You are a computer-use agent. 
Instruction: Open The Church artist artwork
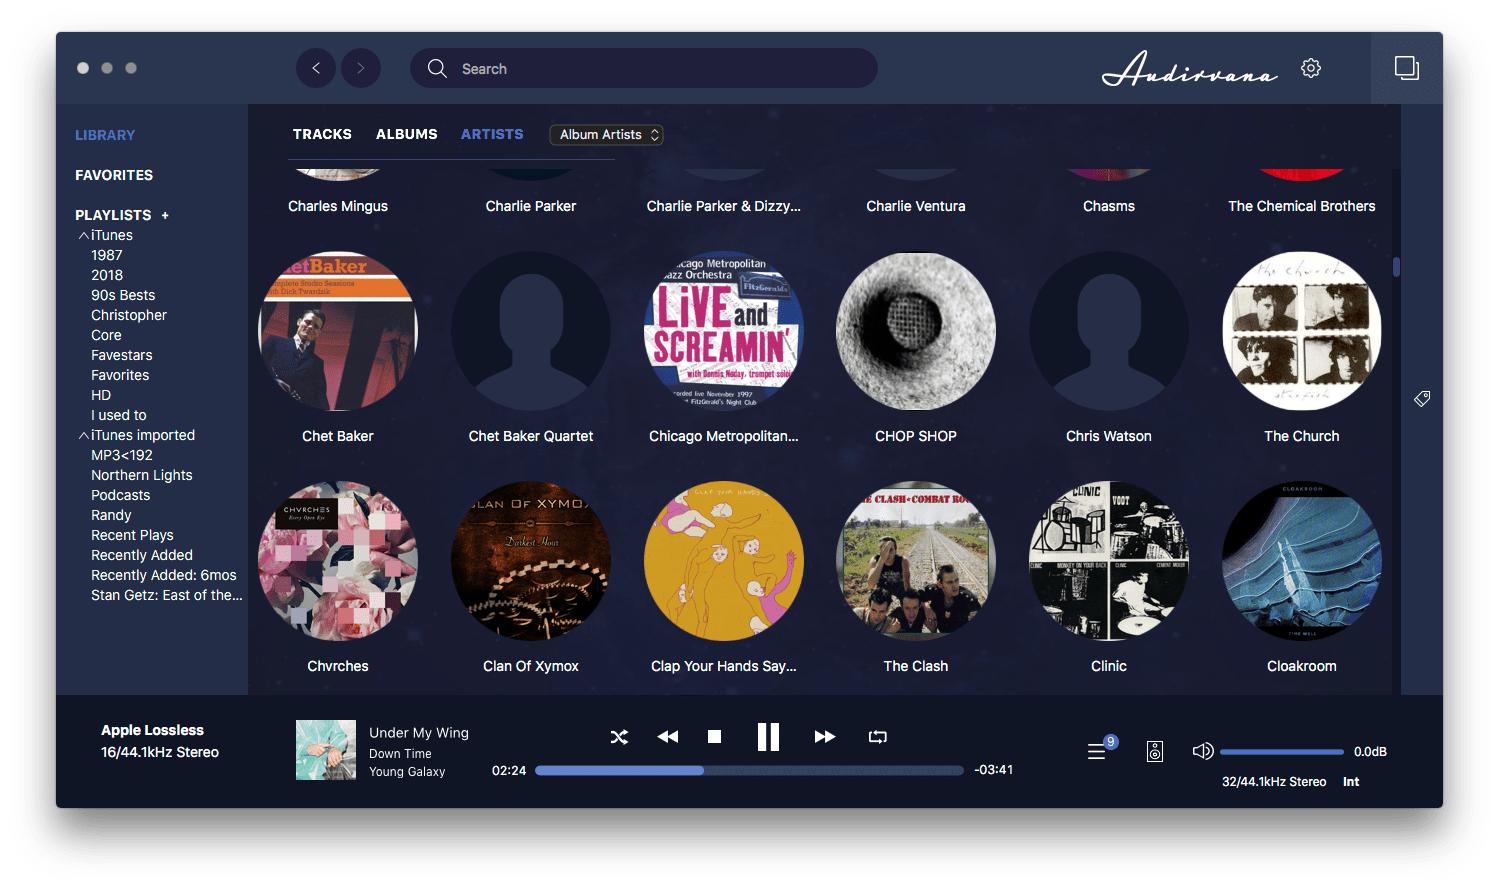(x=1302, y=331)
